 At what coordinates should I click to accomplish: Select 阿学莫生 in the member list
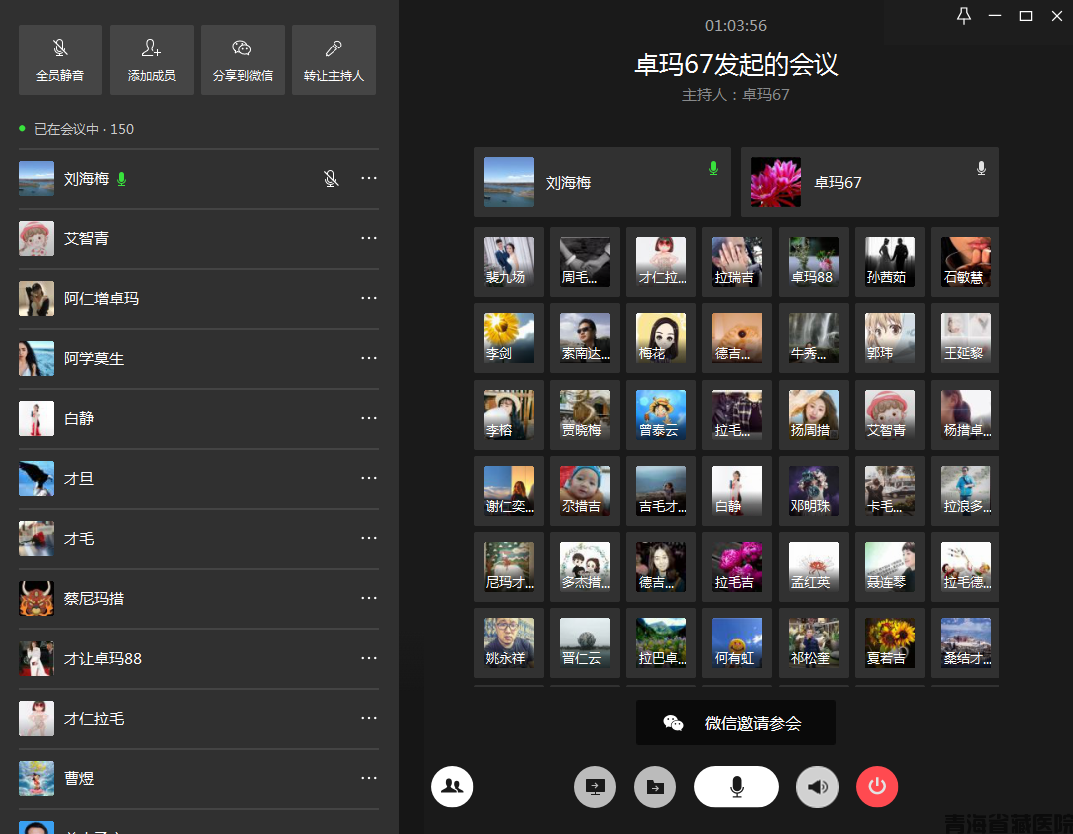coord(94,359)
